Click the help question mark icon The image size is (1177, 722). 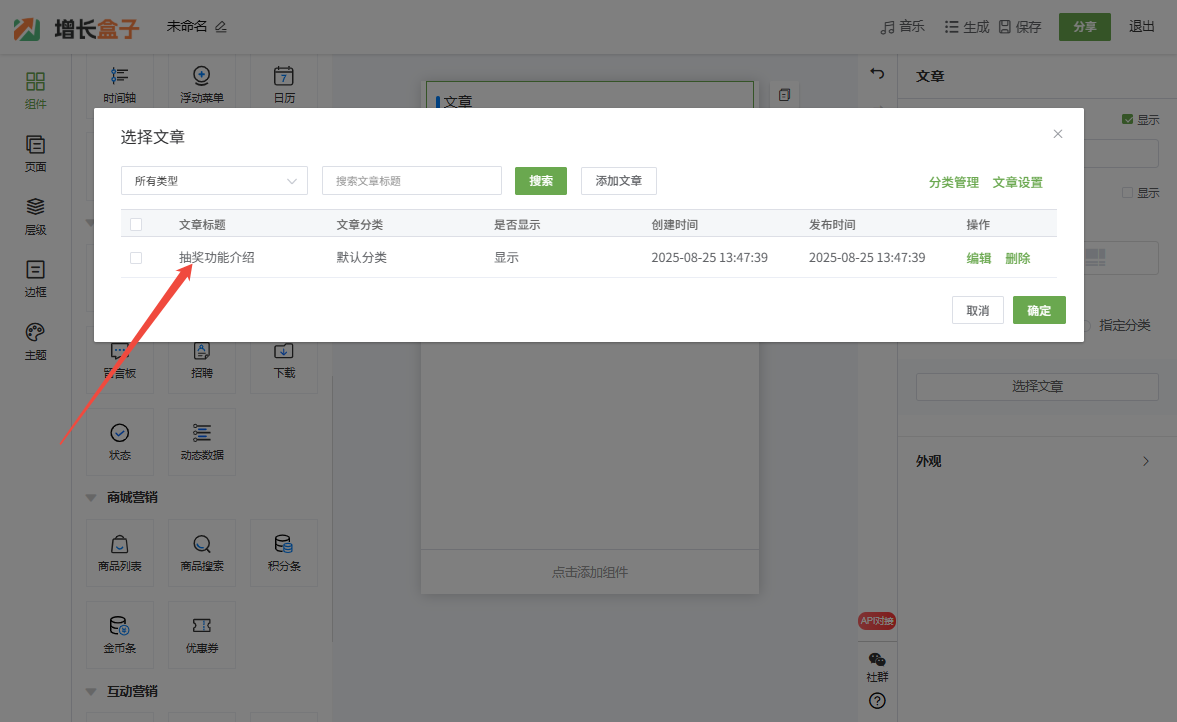tap(877, 701)
